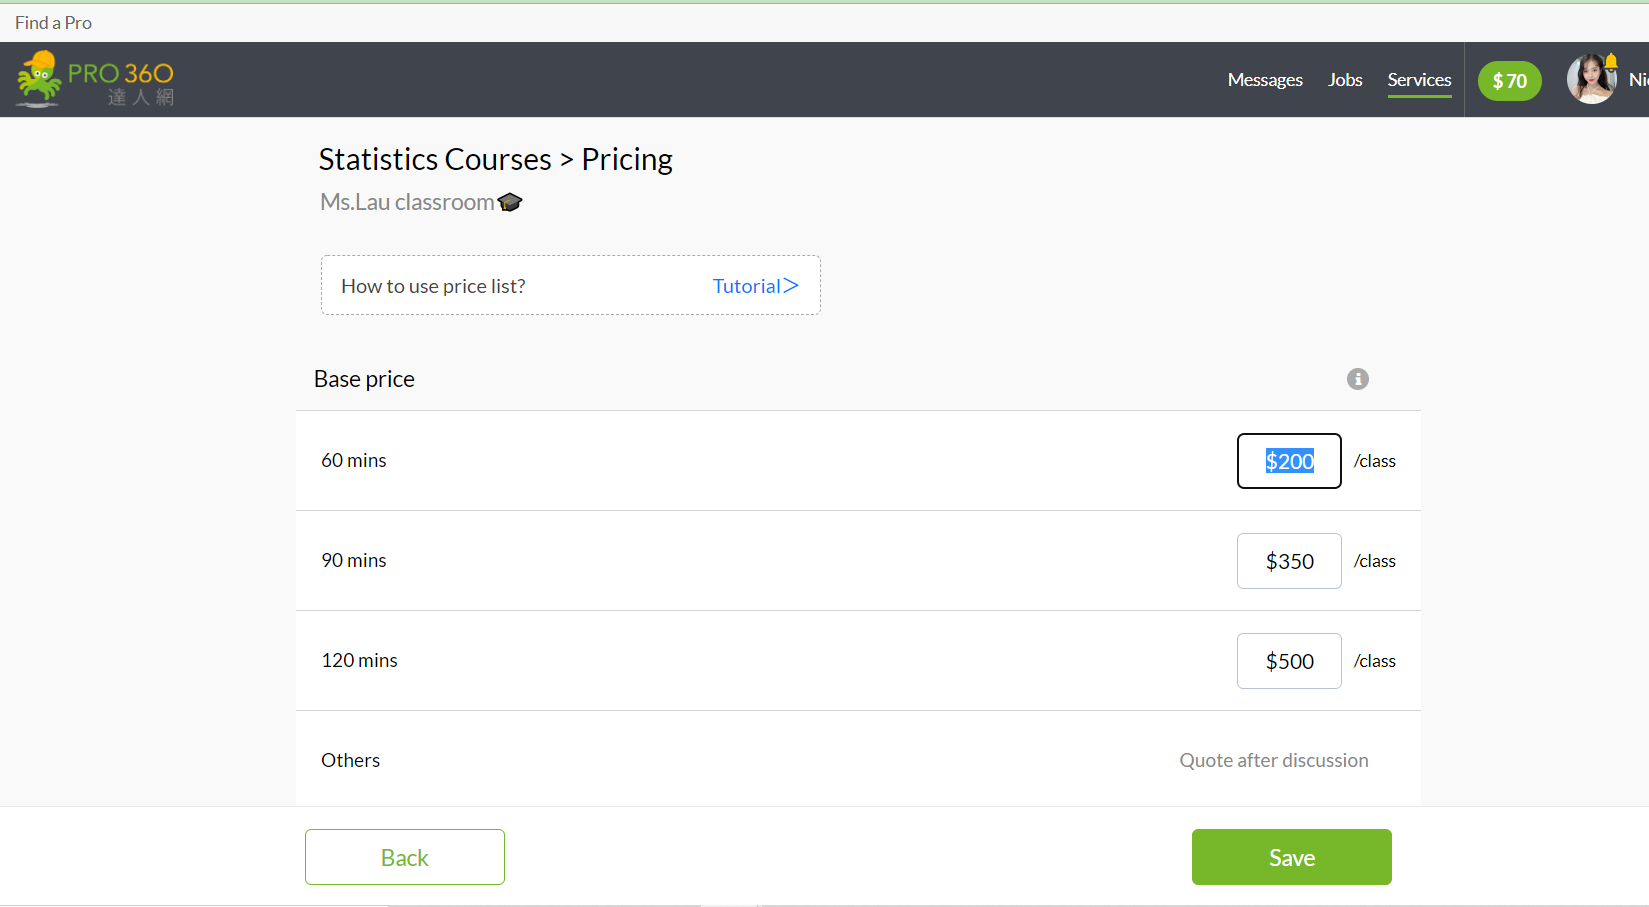1649x907 pixels.
Task: Click the user name next to avatar
Action: pyautogui.click(x=1638, y=80)
